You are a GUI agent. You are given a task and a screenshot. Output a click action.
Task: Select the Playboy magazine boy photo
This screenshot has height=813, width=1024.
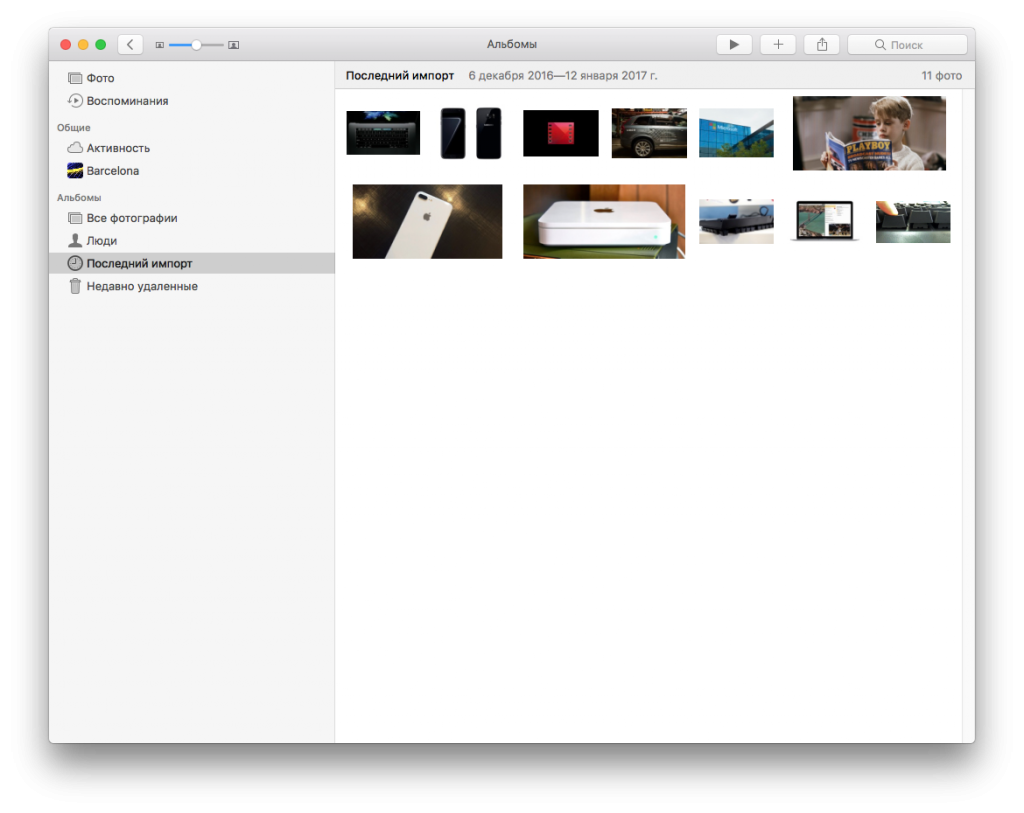(x=869, y=133)
